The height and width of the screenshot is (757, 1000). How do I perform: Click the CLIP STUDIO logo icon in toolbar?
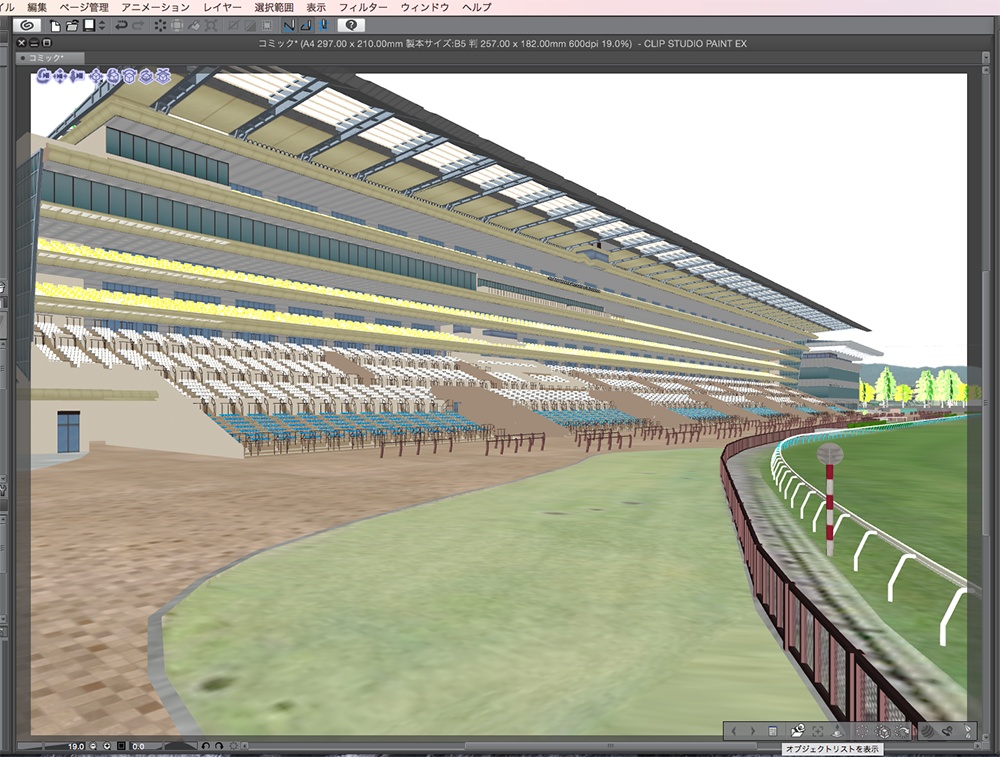[27, 27]
